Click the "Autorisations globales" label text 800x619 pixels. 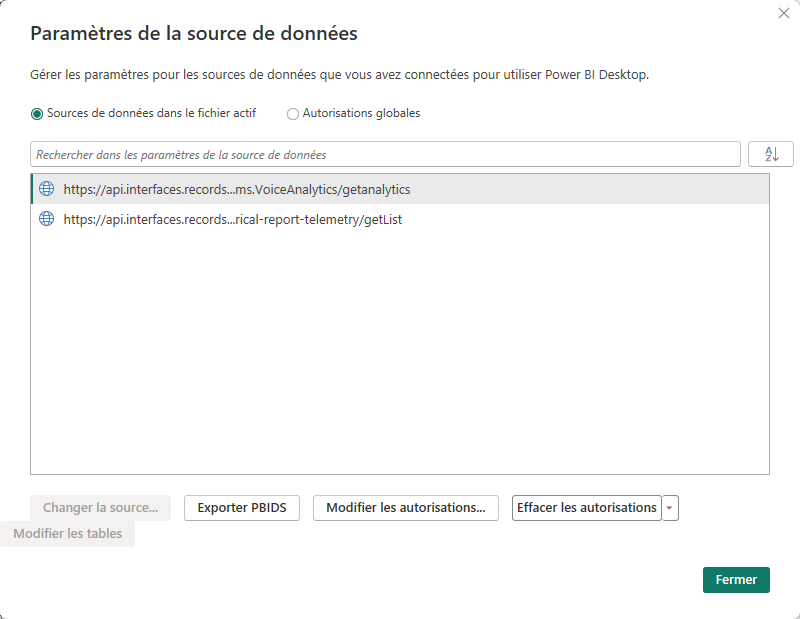(361, 114)
